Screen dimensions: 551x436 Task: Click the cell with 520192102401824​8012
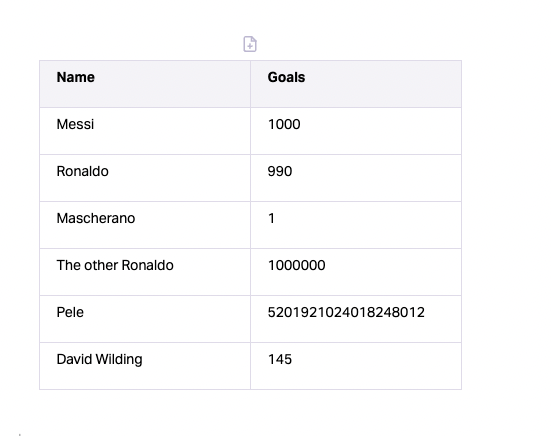click(x=356, y=319)
